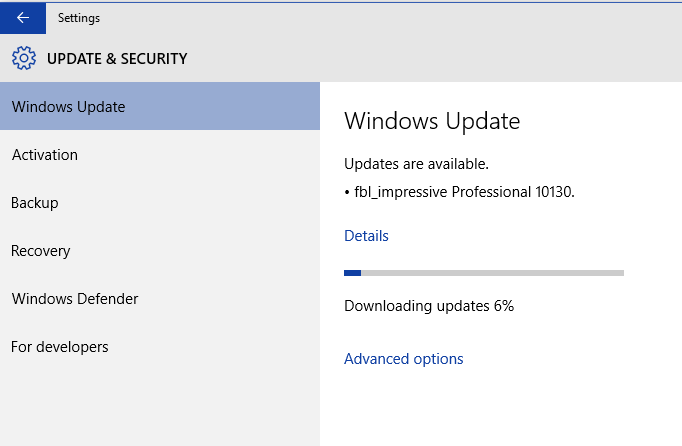Click the Settings window title text

click(79, 18)
